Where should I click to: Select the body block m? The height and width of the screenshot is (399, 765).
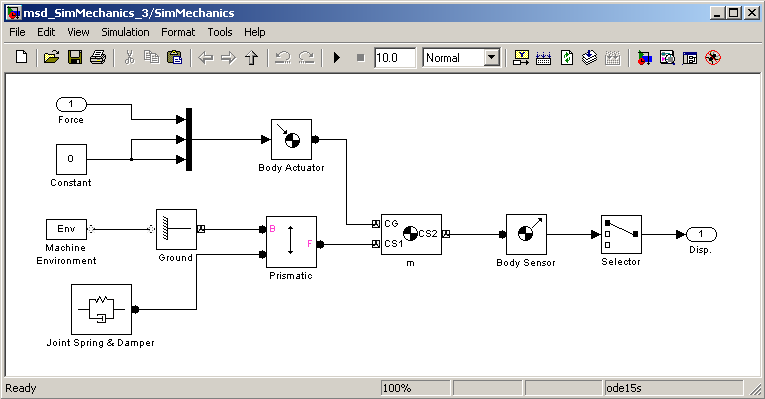pos(411,234)
